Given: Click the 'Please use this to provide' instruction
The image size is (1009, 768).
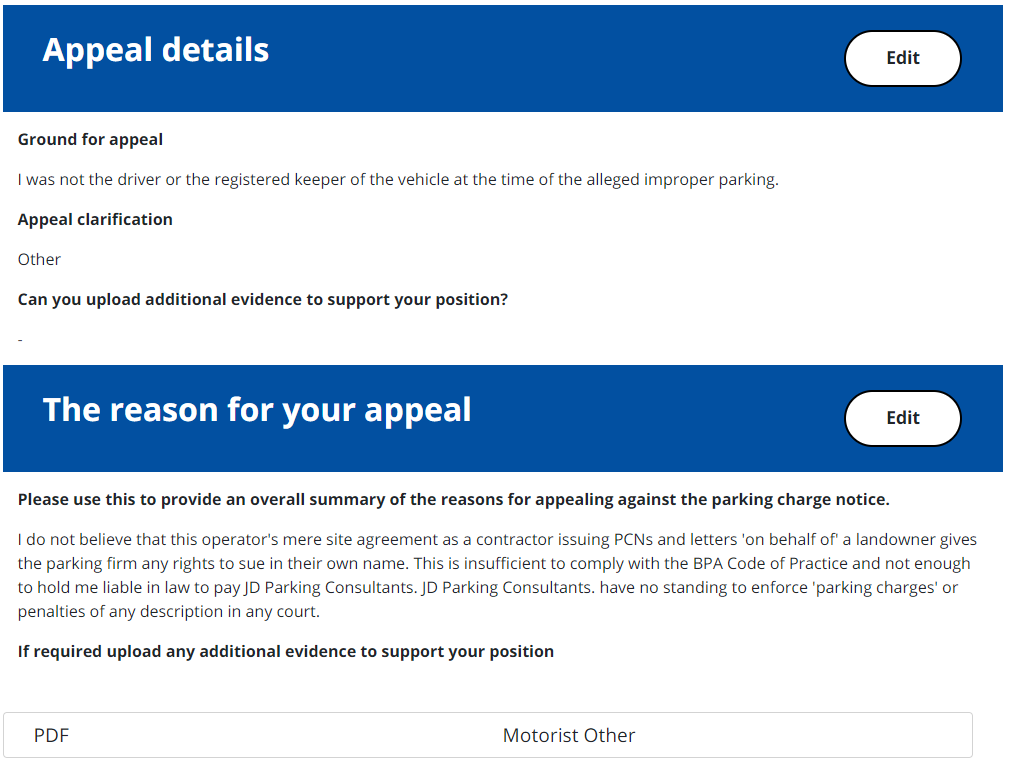Looking at the screenshot, I should tap(453, 500).
